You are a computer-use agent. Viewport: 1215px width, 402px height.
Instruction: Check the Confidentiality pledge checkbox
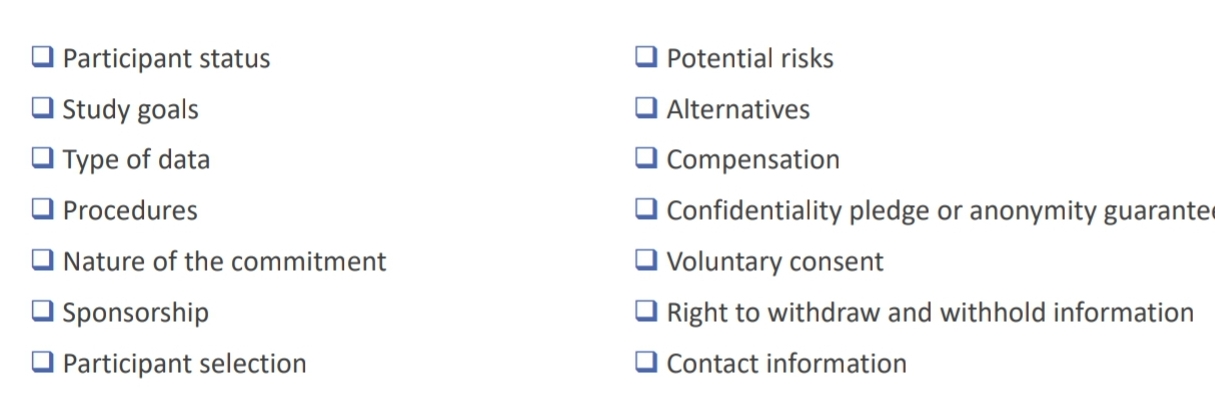647,209
